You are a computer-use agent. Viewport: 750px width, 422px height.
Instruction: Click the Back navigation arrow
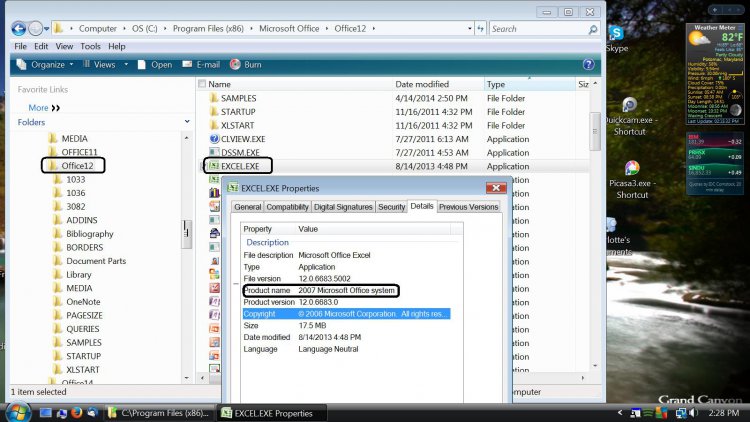[19, 29]
